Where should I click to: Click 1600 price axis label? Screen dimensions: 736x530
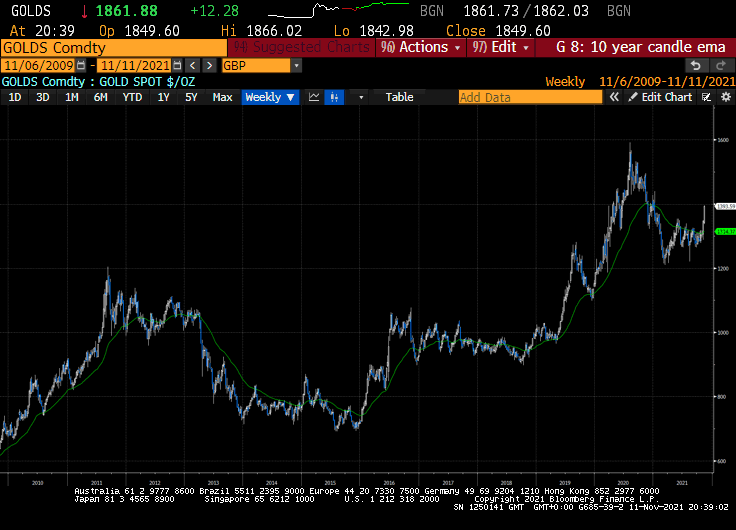723,140
